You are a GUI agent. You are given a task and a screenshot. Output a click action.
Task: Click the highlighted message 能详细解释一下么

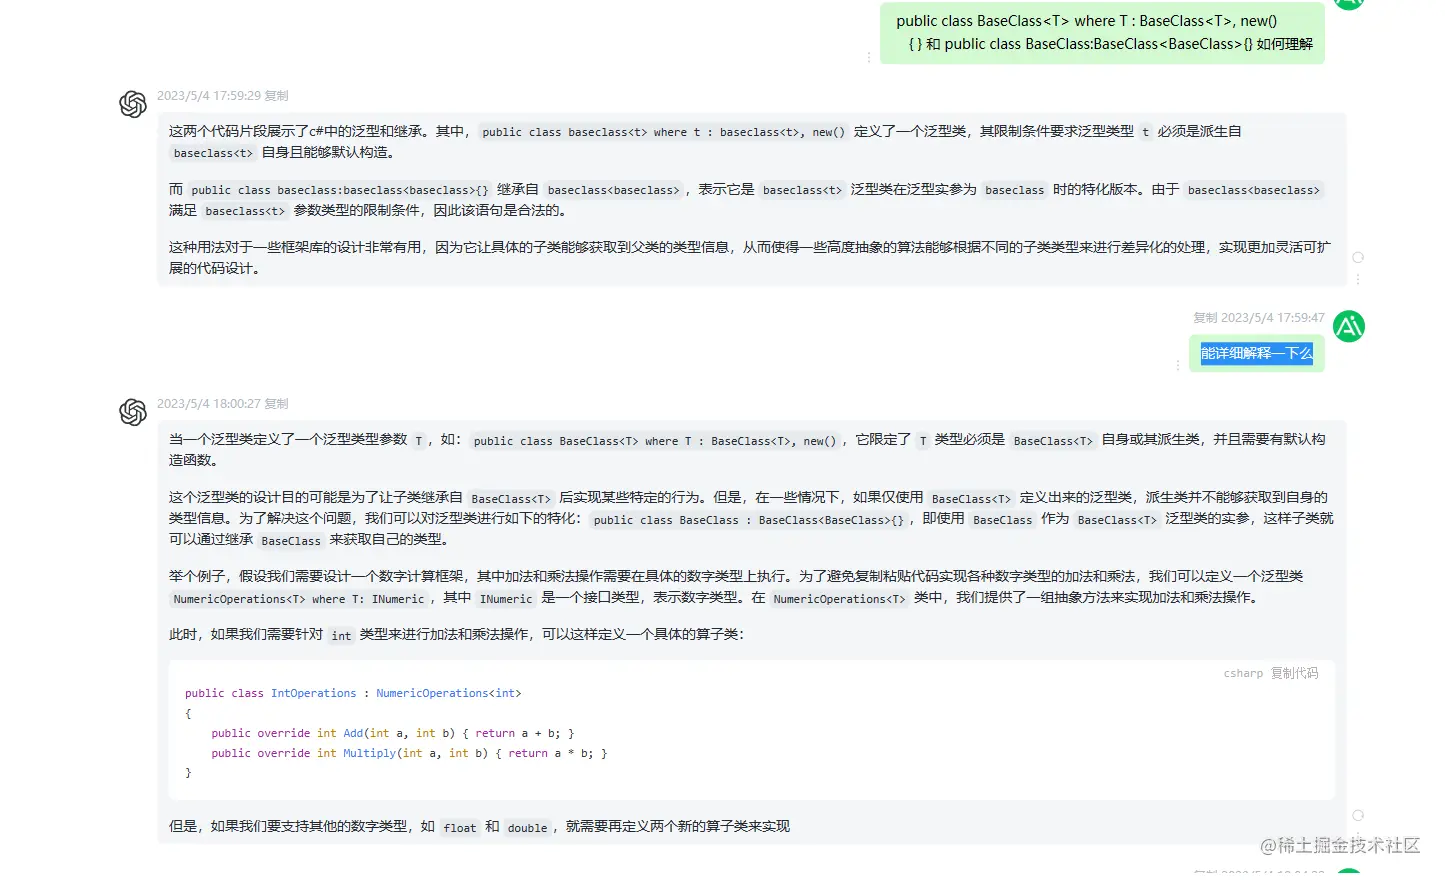[x=1257, y=353]
